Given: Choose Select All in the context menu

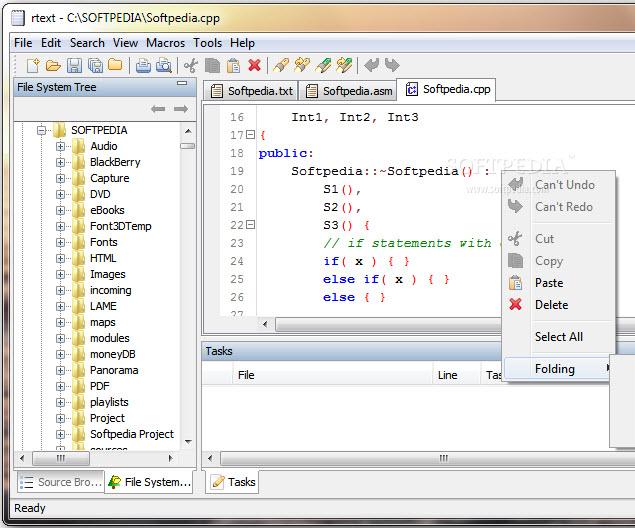Looking at the screenshot, I should click(x=558, y=337).
